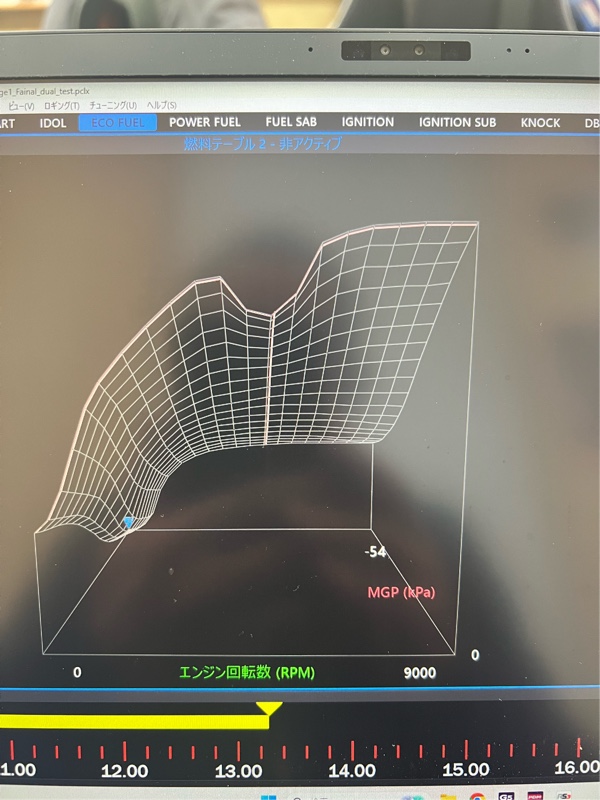Screen dimensions: 600x800
Task: Open the IGNITION SUB tab
Action: click(457, 122)
